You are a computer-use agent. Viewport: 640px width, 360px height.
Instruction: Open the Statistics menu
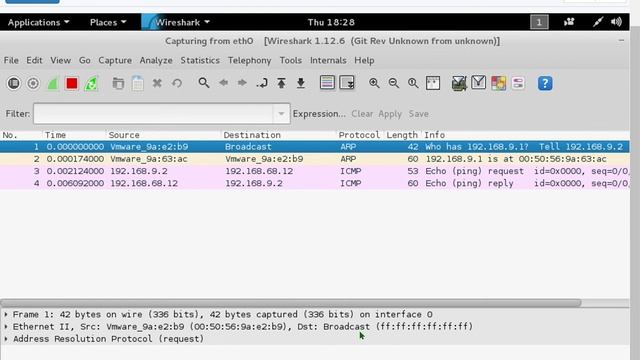point(200,60)
